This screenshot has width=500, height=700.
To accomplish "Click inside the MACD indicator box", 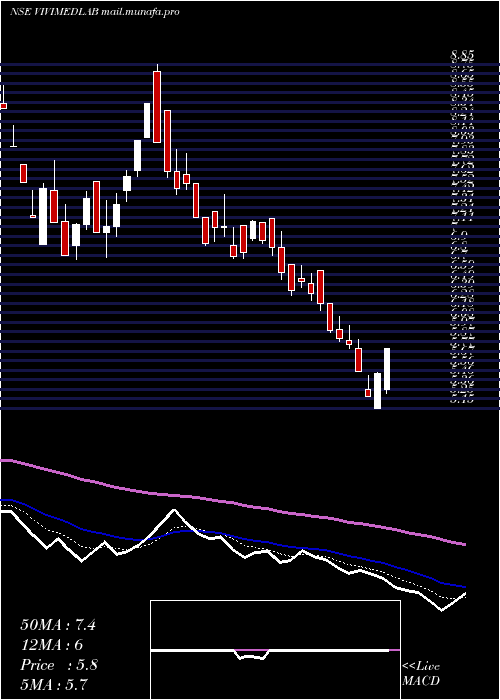I will pyautogui.click(x=275, y=650).
